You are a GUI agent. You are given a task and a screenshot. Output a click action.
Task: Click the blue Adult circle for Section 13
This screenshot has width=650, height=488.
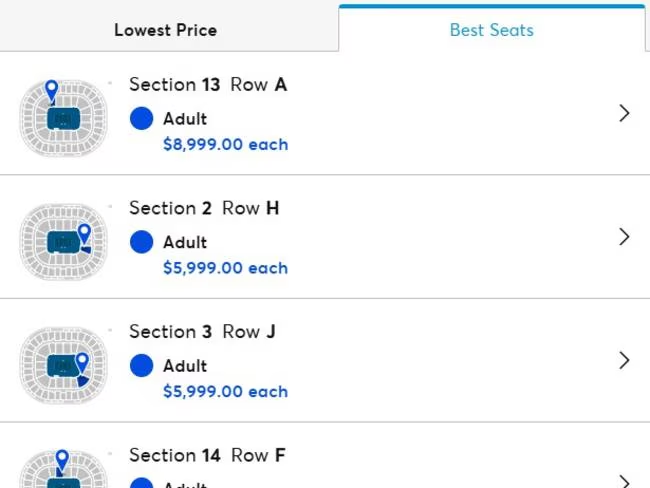142,119
